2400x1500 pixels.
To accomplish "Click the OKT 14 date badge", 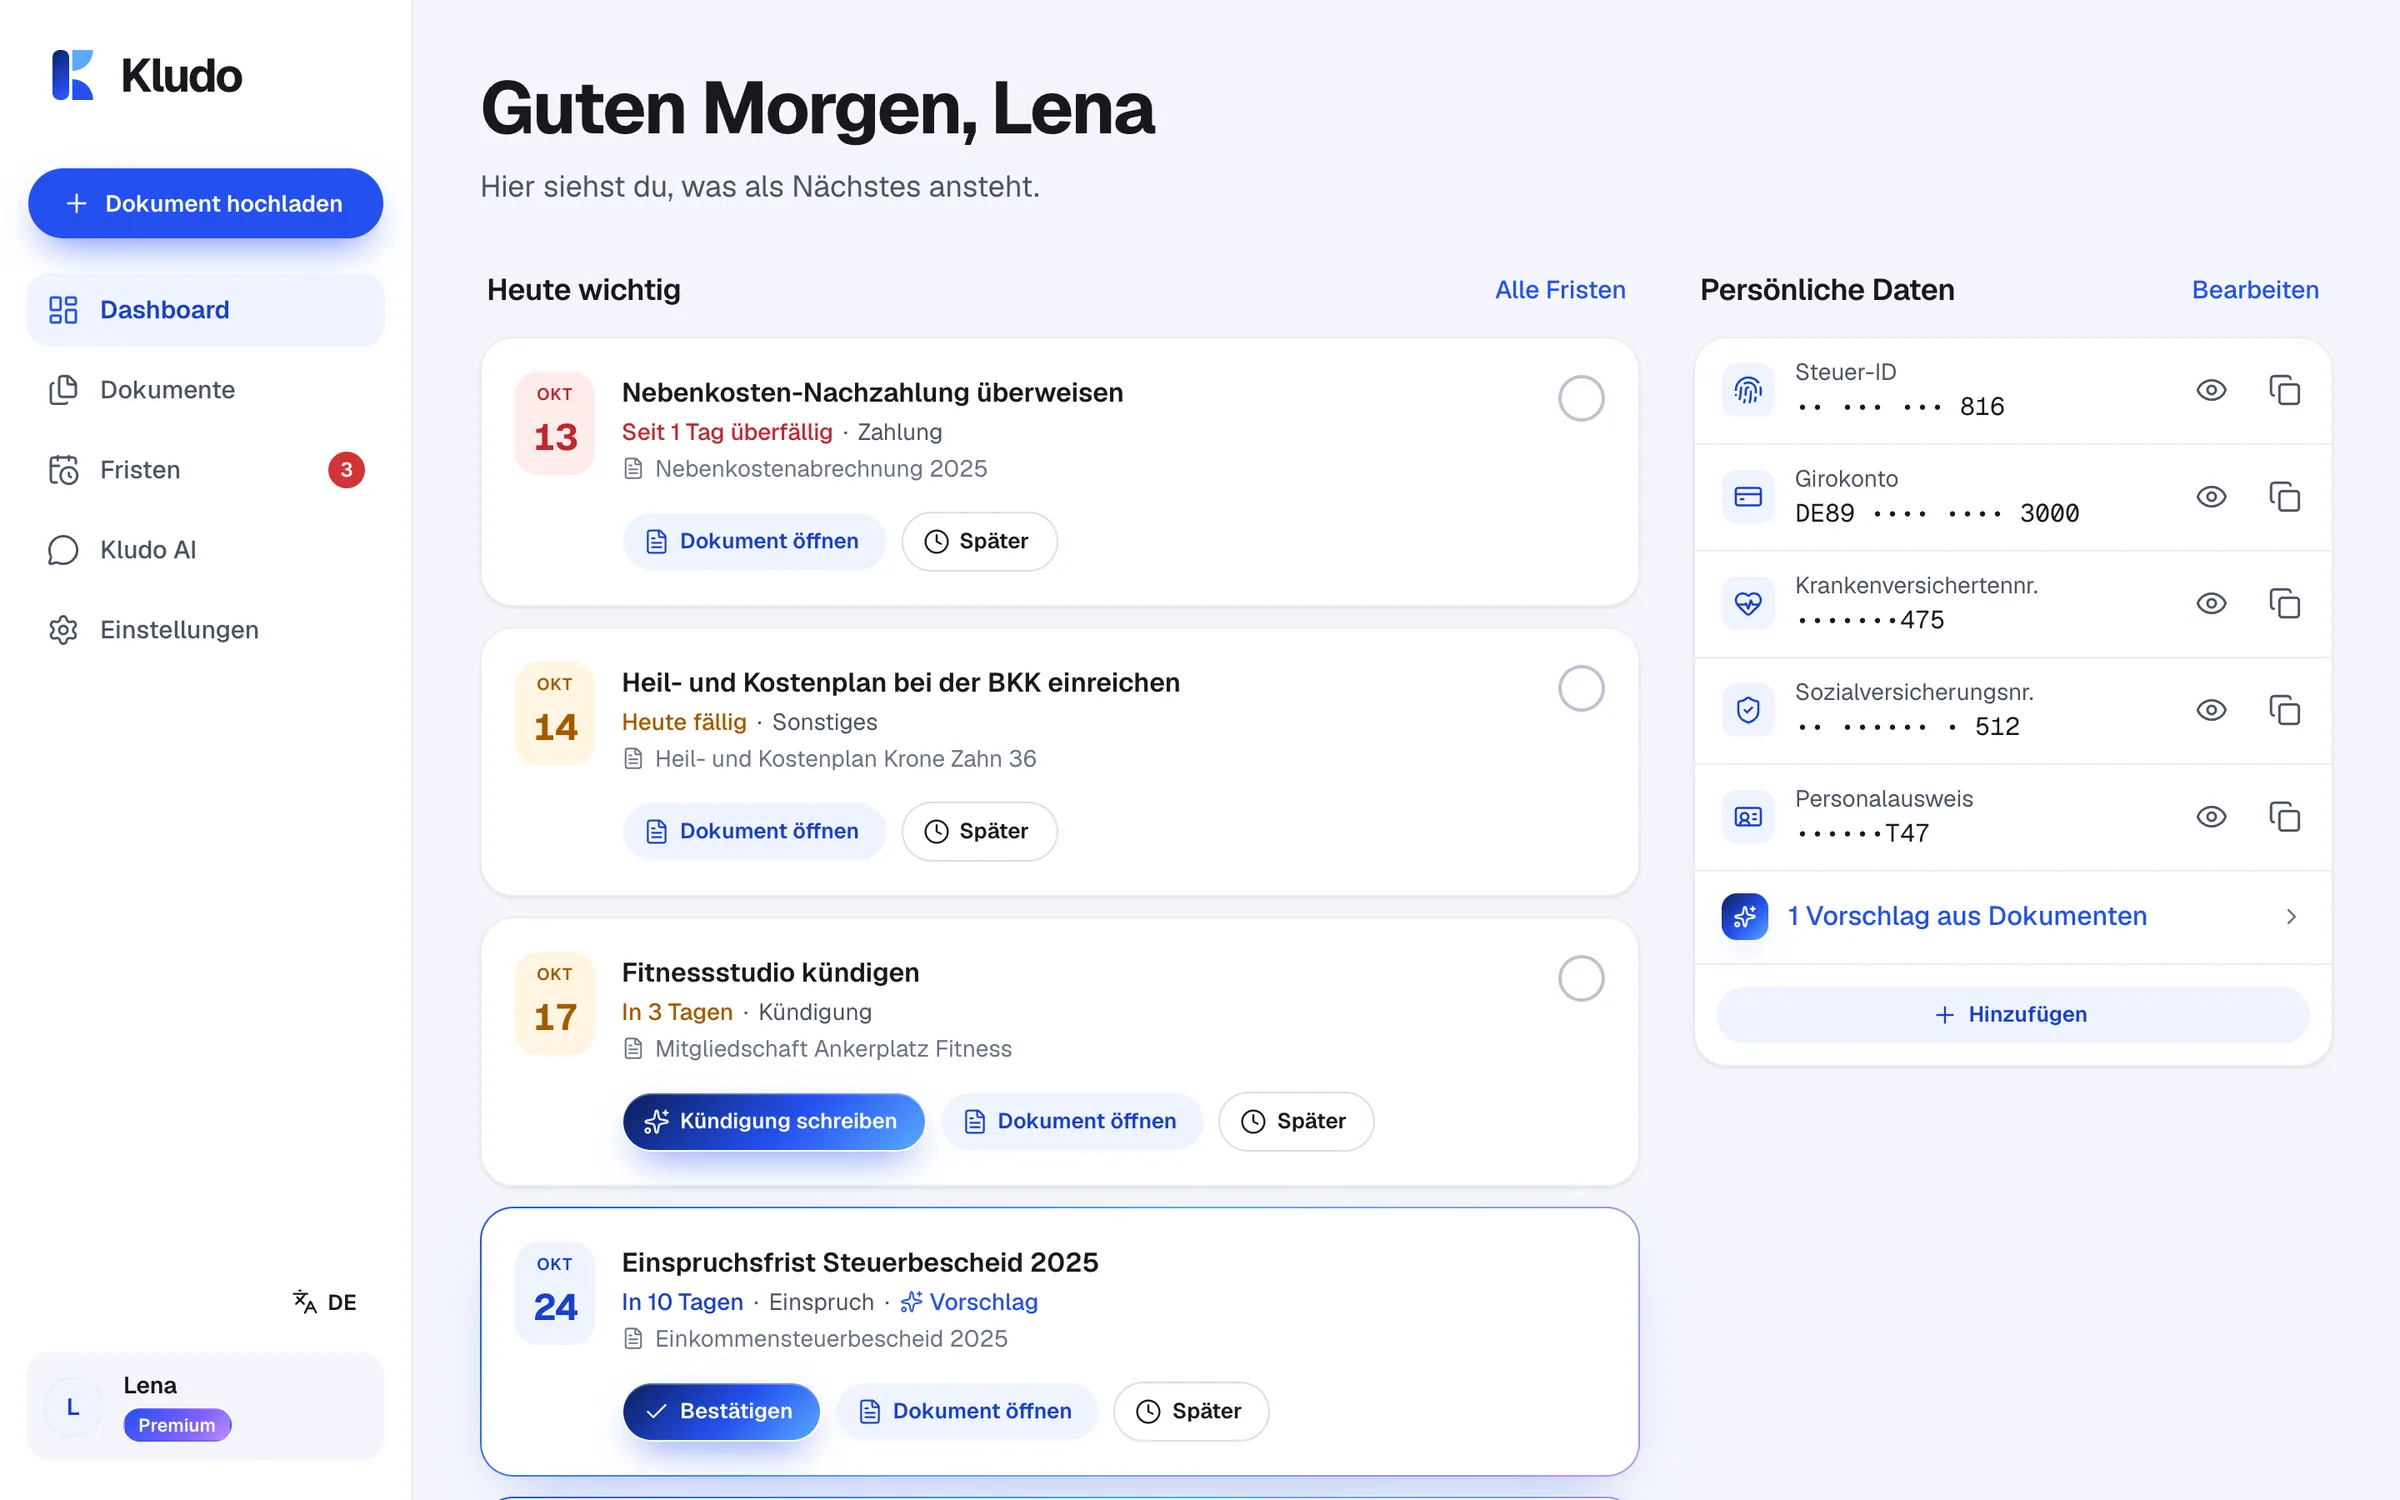I will click(x=555, y=713).
